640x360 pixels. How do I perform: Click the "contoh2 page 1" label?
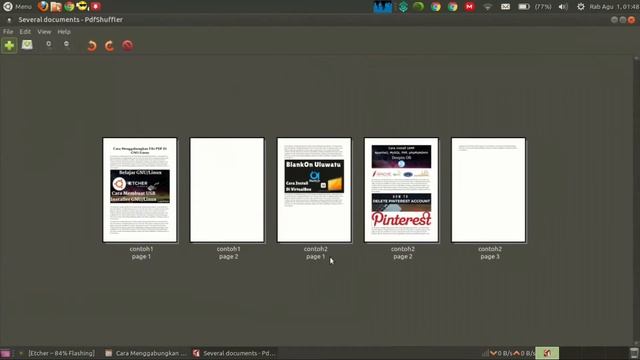tap(316, 253)
